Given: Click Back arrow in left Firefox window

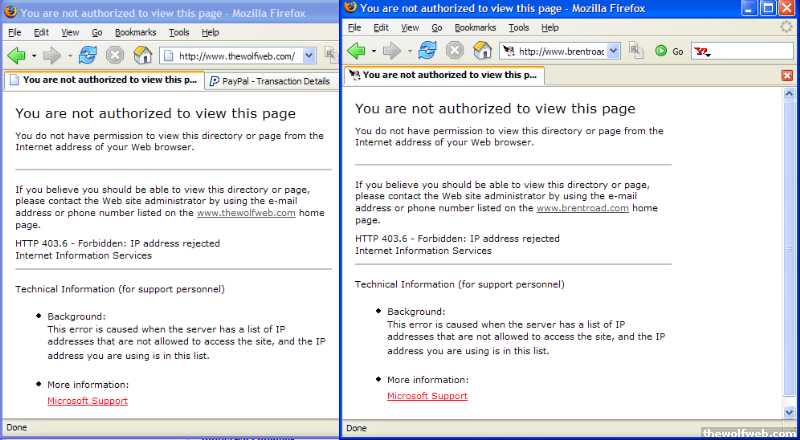Looking at the screenshot, I should tap(16, 55).
